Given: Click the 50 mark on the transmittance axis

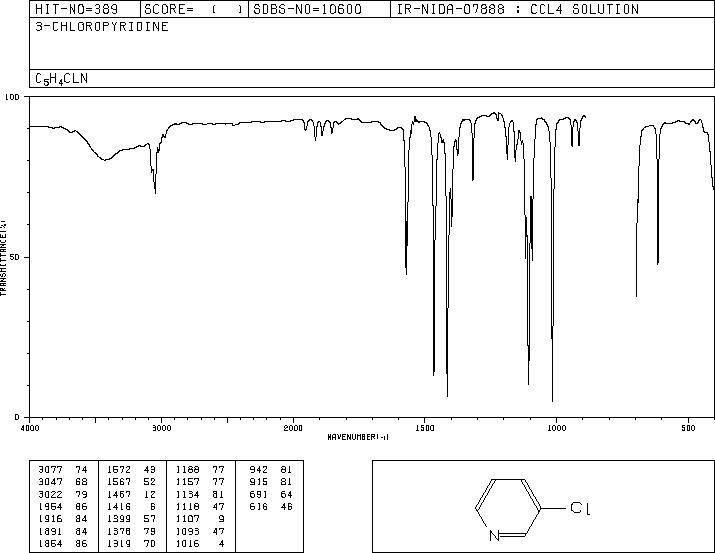Looking at the screenshot, I should (15, 257).
